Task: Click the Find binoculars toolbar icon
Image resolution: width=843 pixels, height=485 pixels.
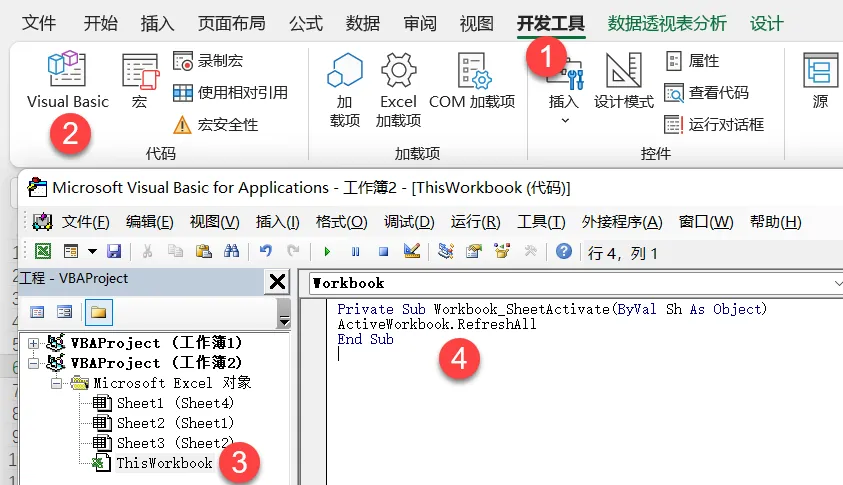Action: [231, 251]
